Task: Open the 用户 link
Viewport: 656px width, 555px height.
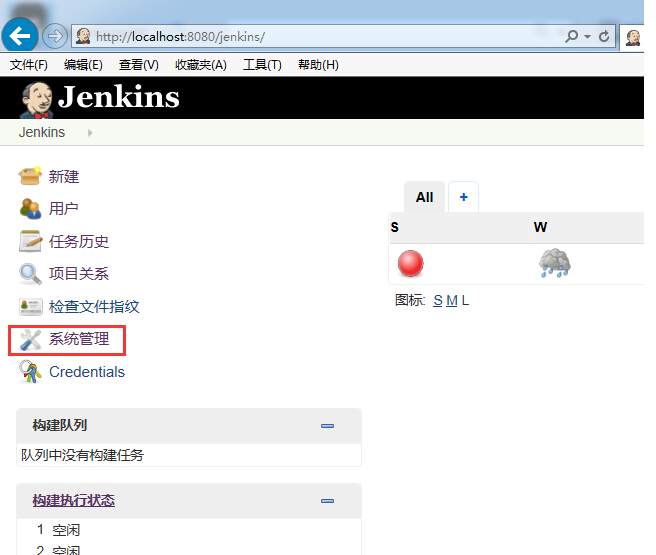Action: (x=63, y=208)
